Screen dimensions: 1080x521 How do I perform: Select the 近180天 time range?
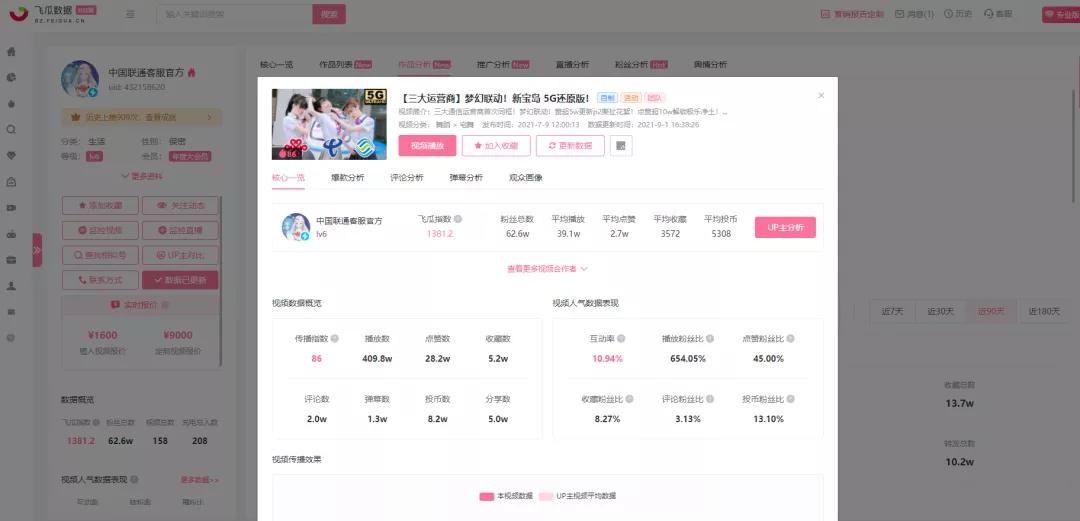coord(1044,311)
